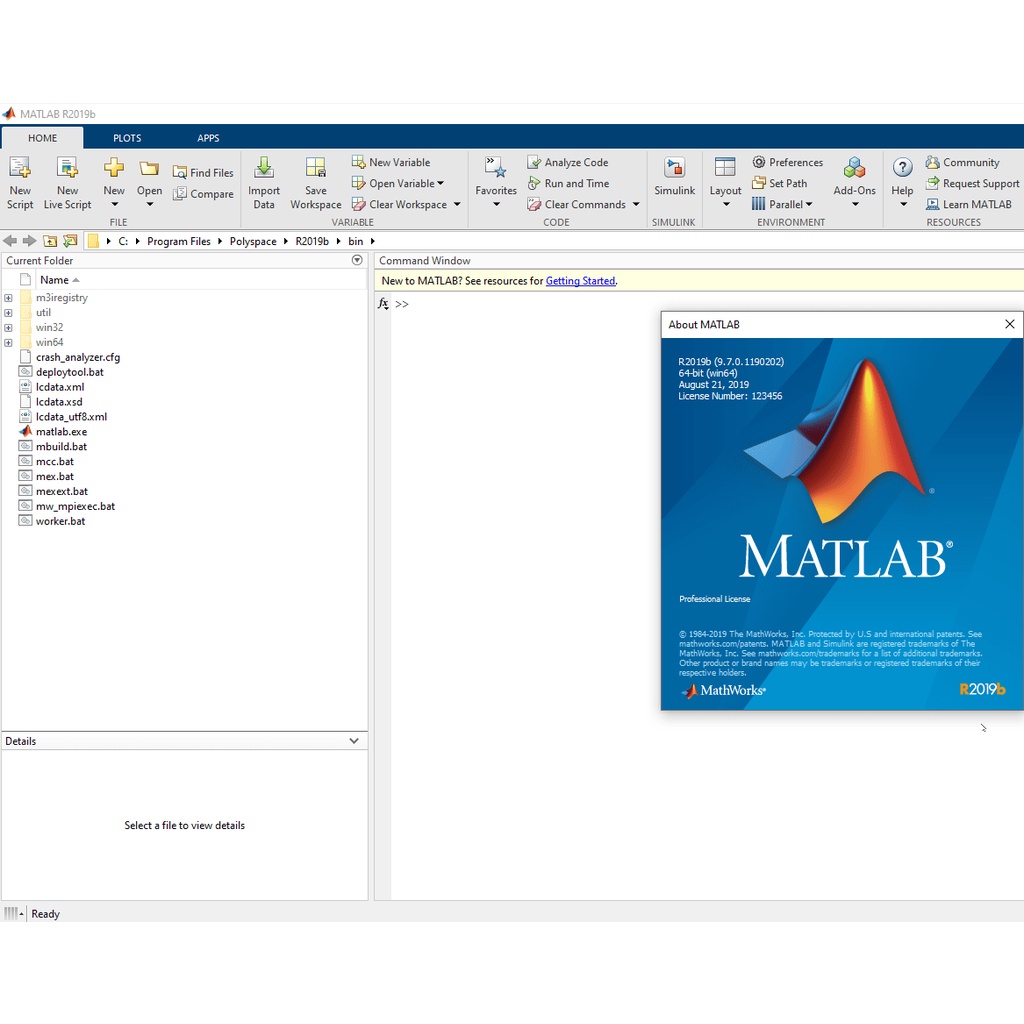Select matlab.exe in the file list

tap(61, 432)
